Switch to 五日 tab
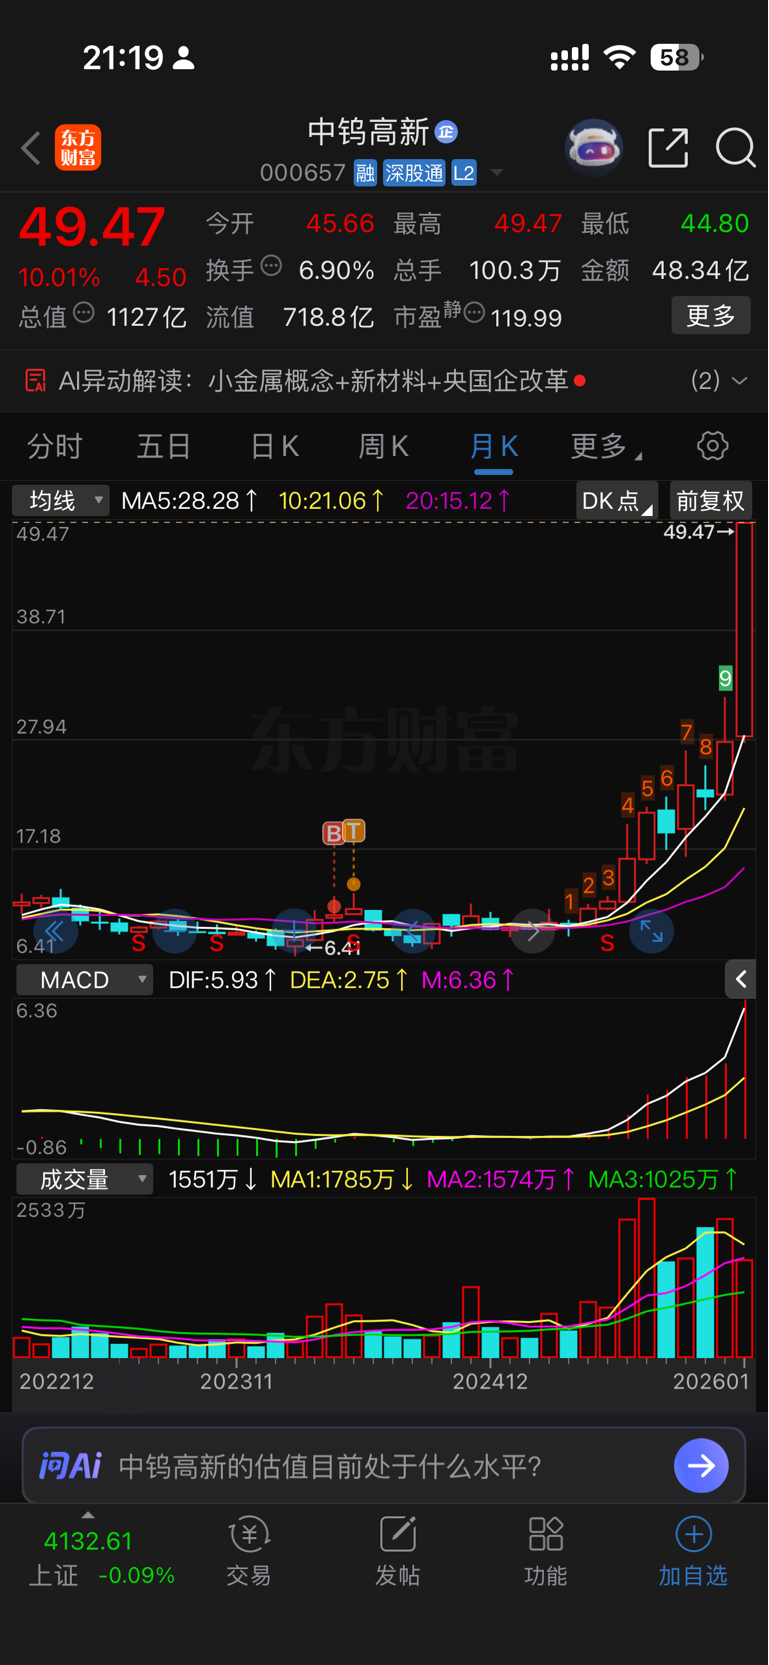 (164, 446)
